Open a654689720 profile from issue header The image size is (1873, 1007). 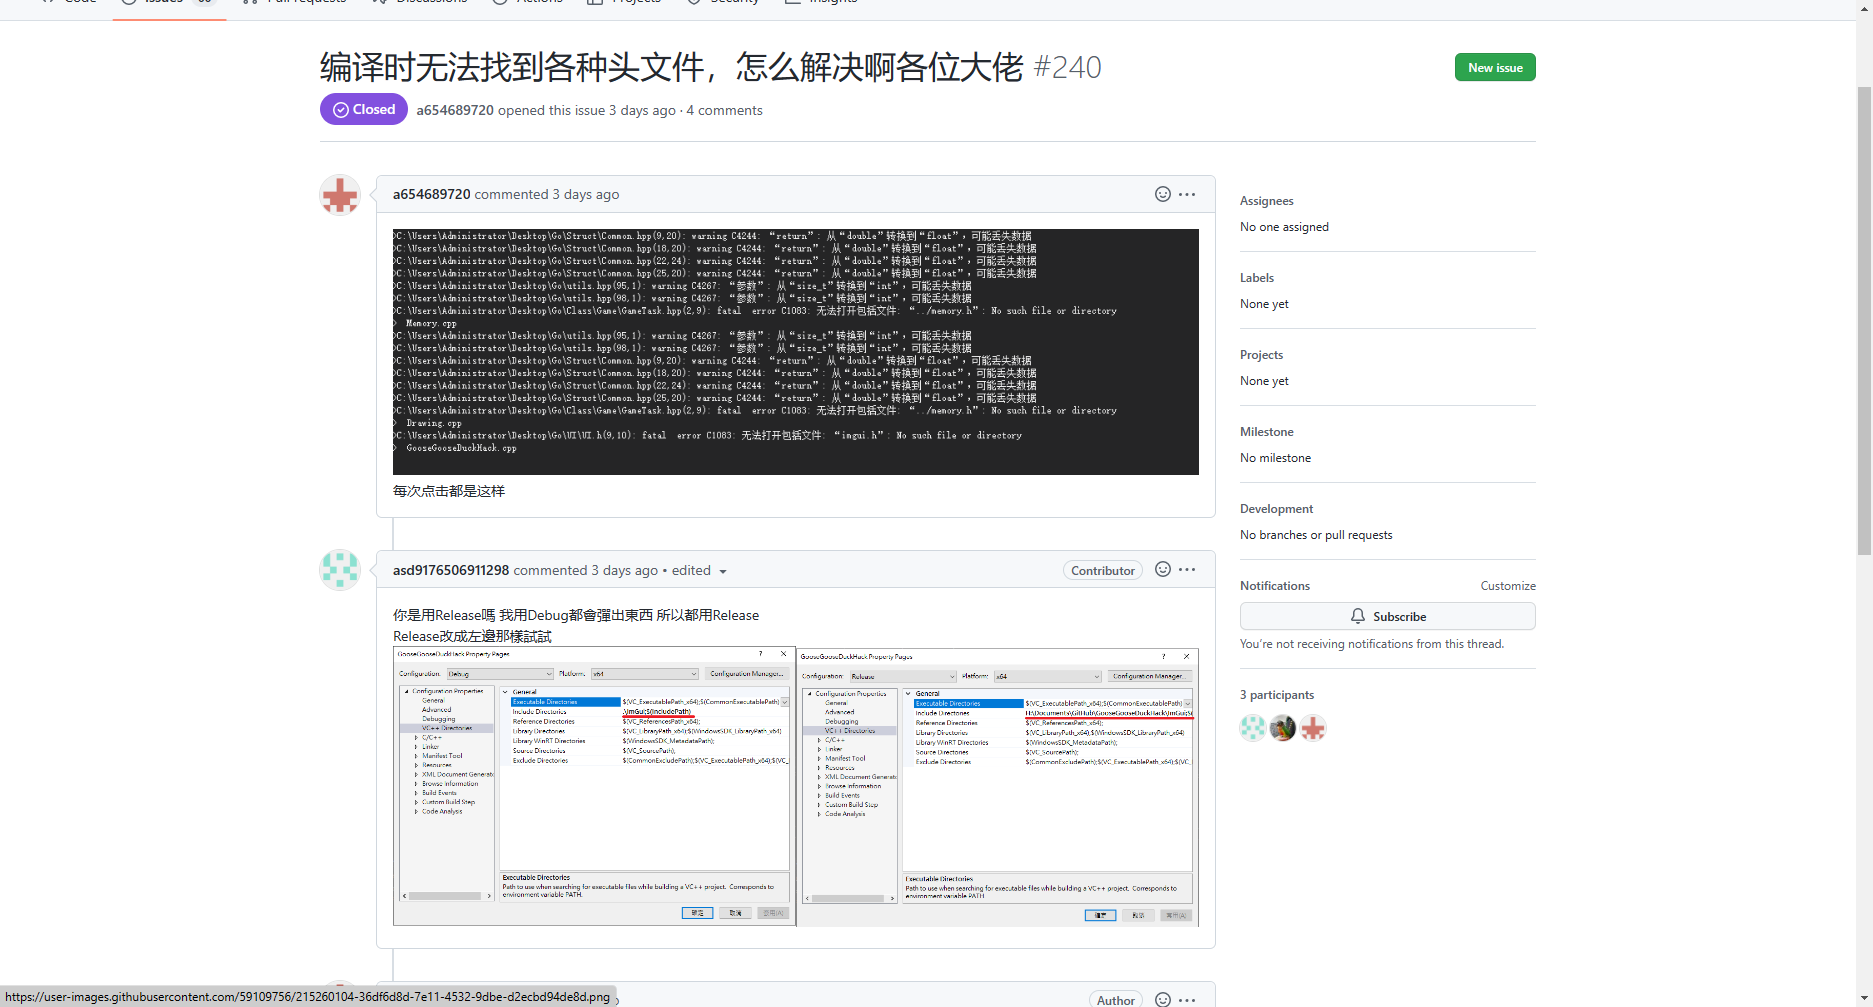(455, 110)
